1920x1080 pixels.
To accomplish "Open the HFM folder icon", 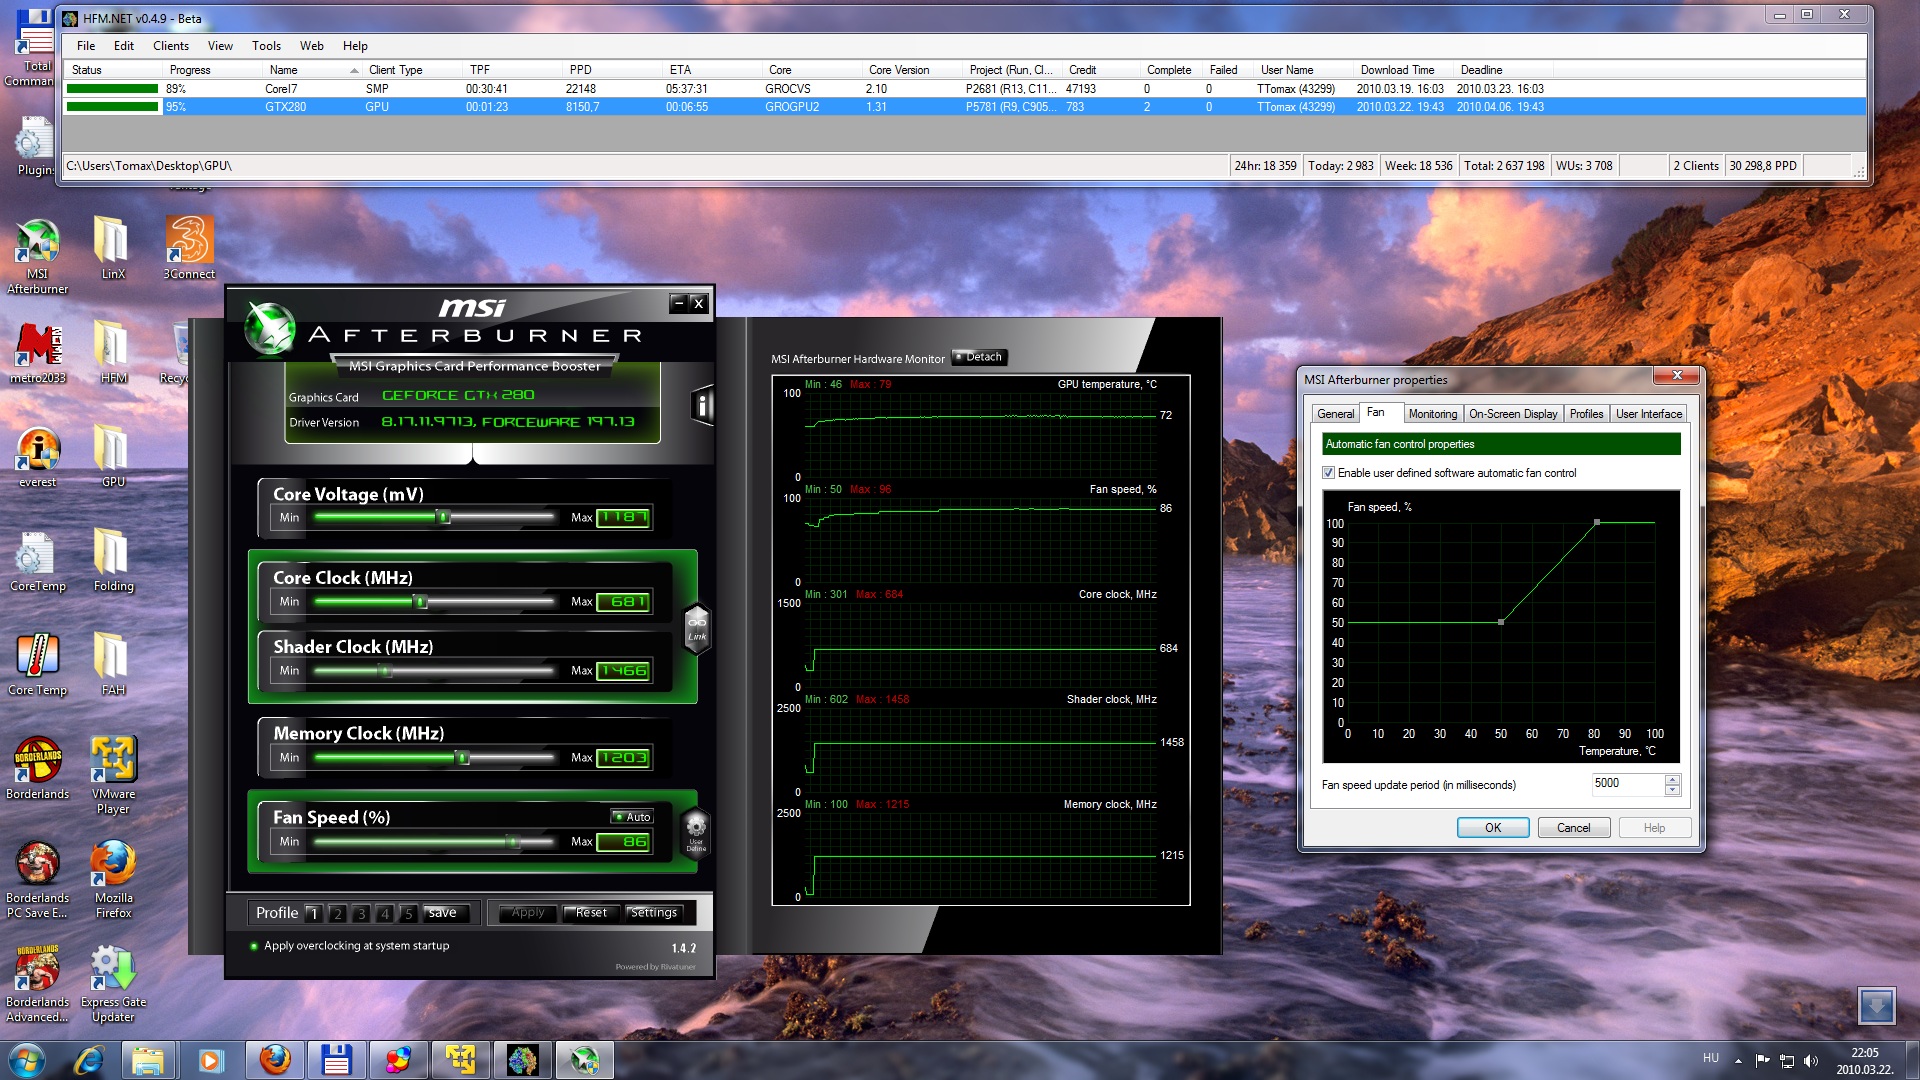I will (112, 352).
